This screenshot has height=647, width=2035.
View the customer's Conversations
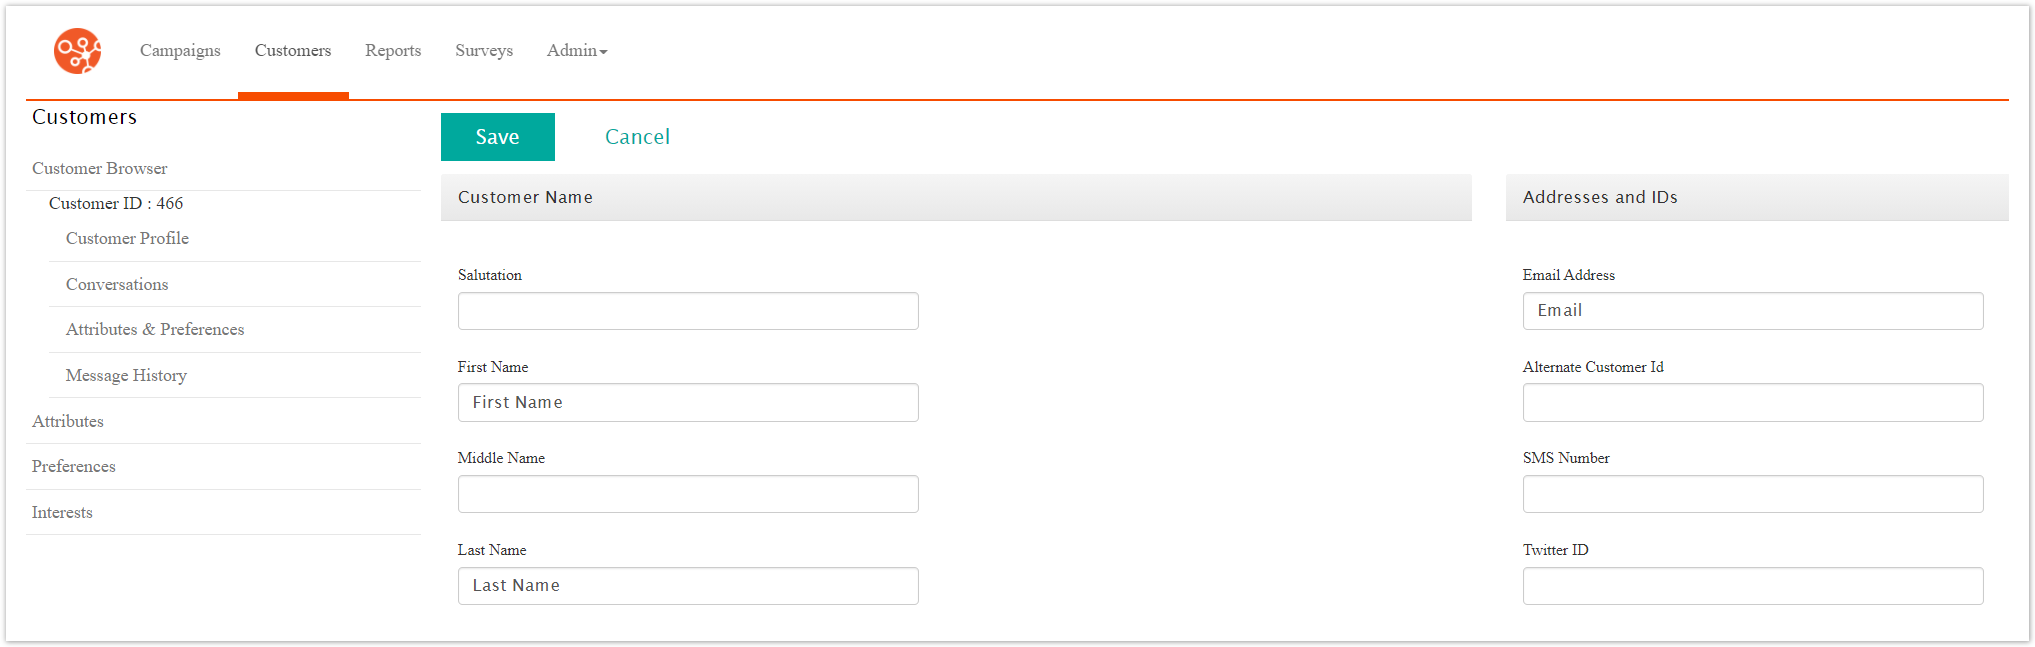click(116, 284)
